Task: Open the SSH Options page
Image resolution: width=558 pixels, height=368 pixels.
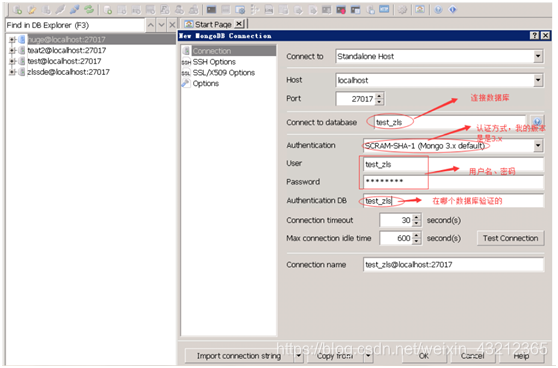Action: pos(214,62)
